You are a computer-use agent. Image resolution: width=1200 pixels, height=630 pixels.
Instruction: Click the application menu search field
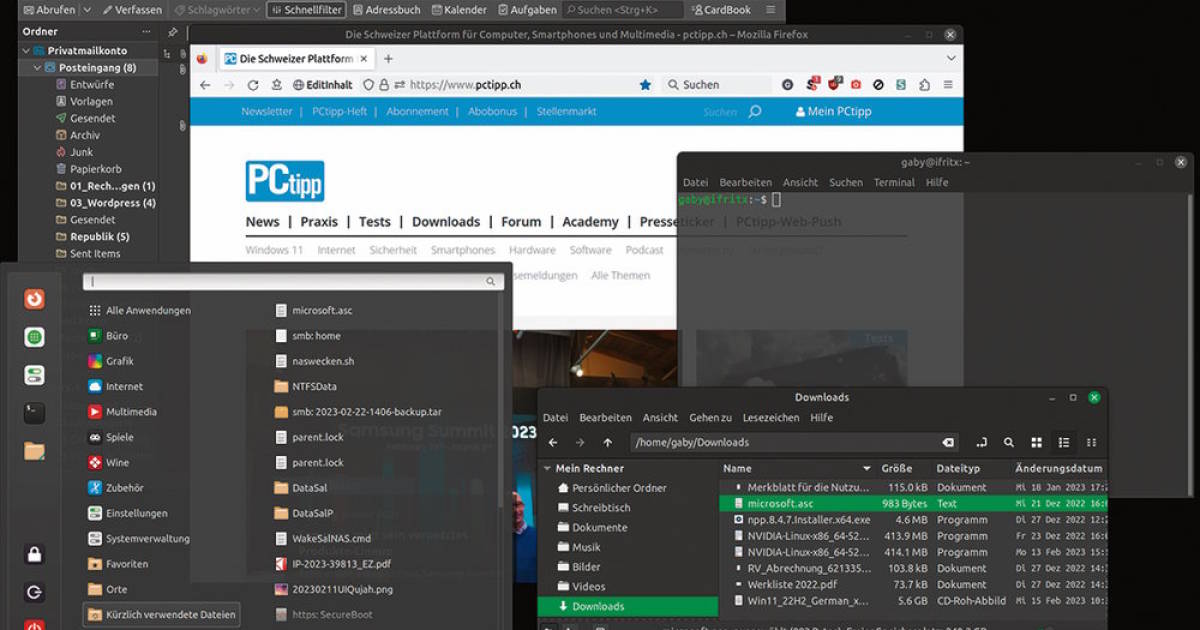click(290, 282)
